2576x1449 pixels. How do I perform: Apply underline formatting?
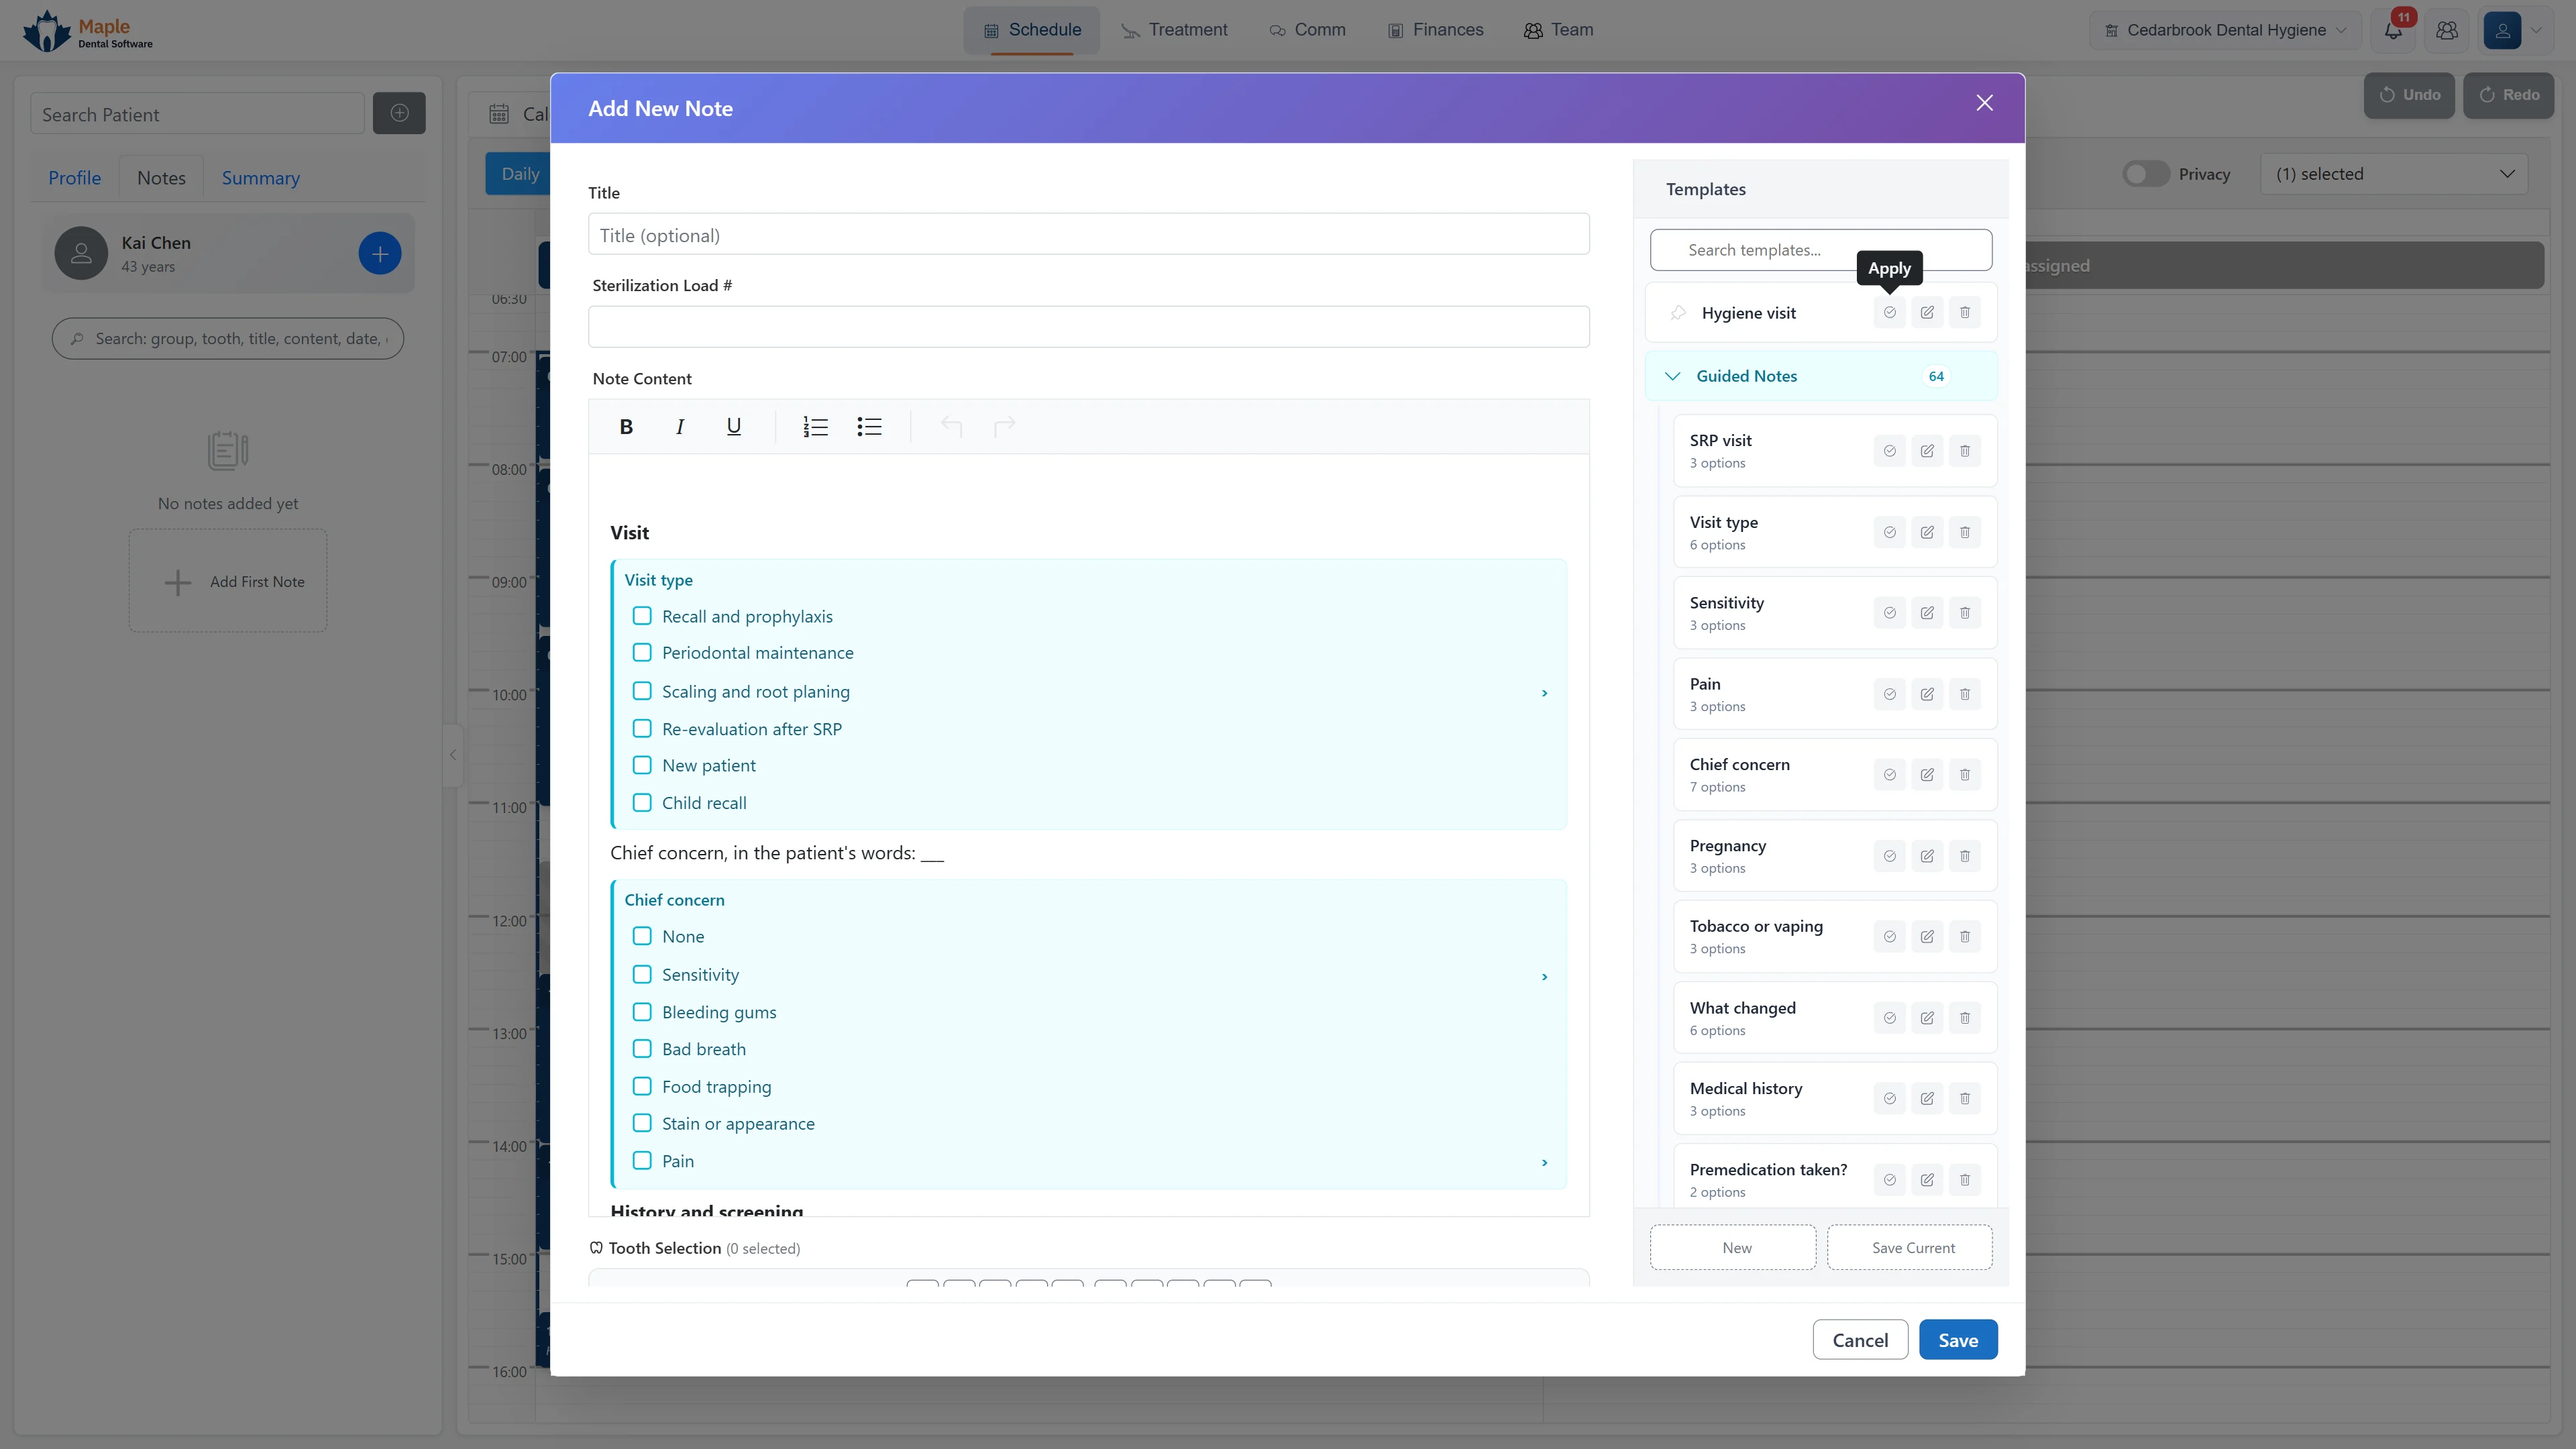pos(734,427)
